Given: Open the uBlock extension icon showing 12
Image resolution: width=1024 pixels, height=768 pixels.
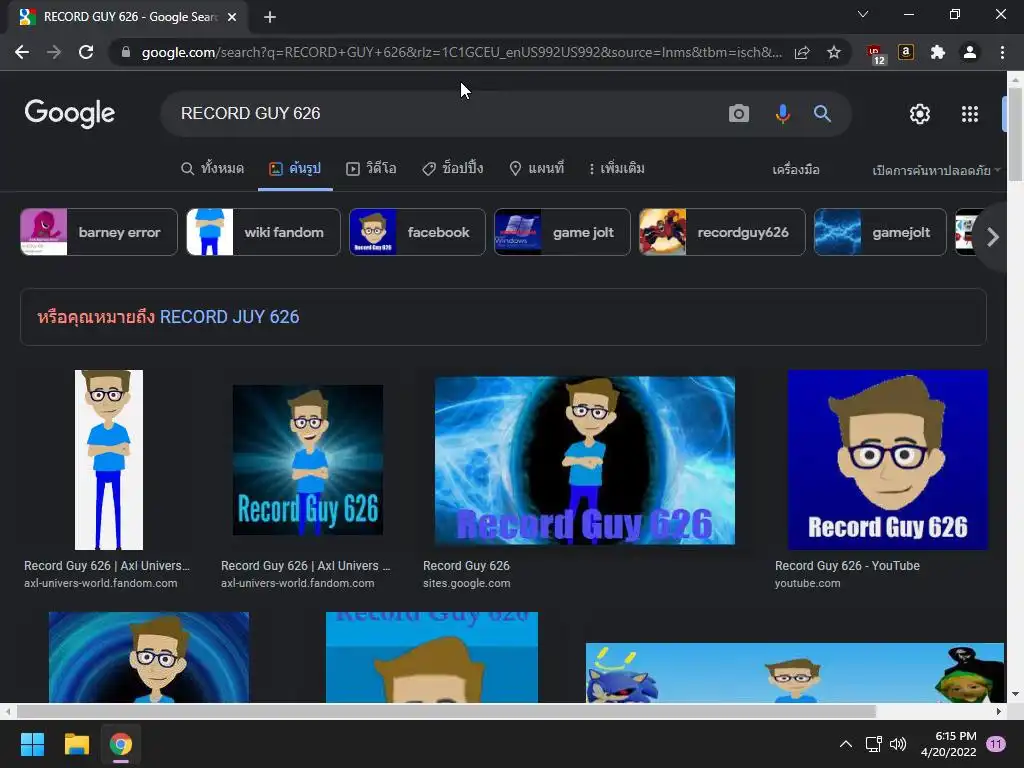Looking at the screenshot, I should pyautogui.click(x=876, y=54).
